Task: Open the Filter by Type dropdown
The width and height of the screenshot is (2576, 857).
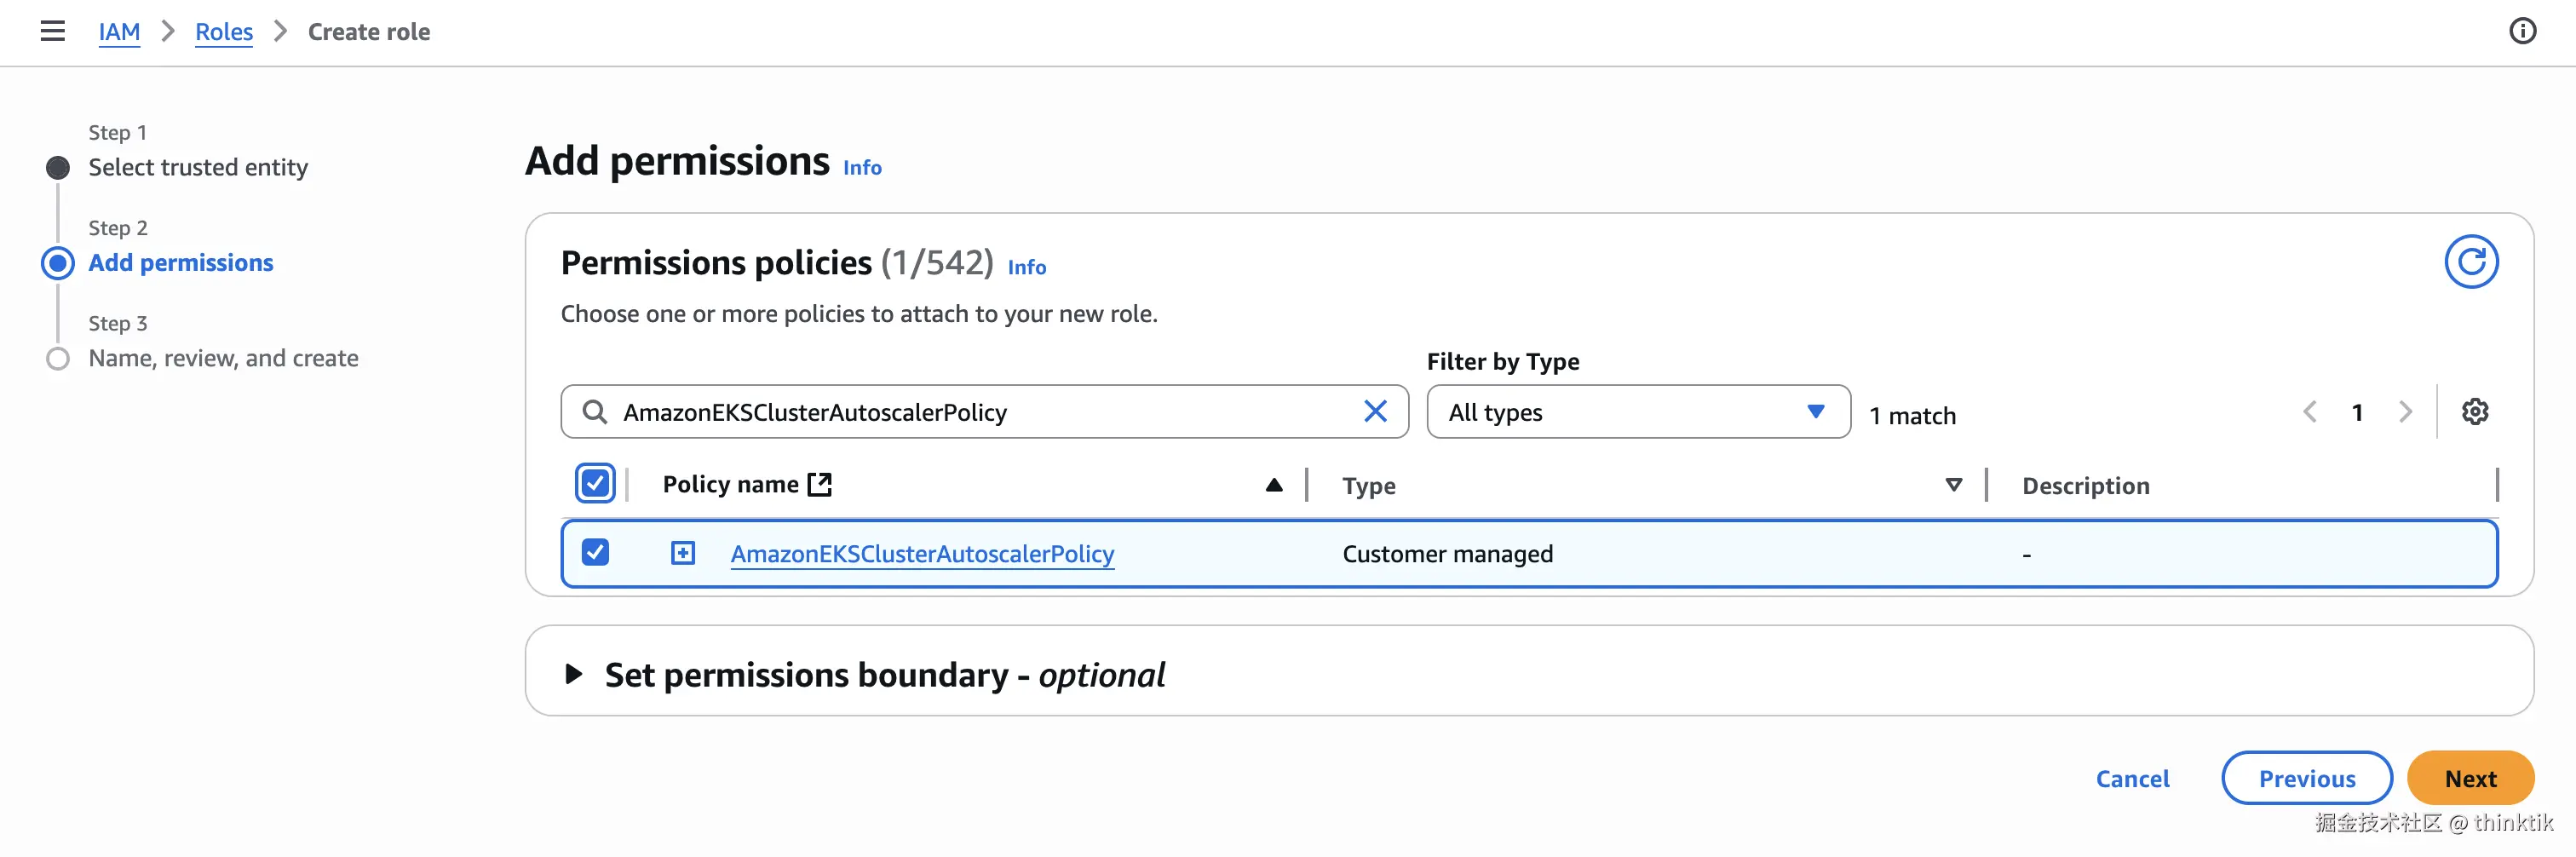Action: [1637, 411]
